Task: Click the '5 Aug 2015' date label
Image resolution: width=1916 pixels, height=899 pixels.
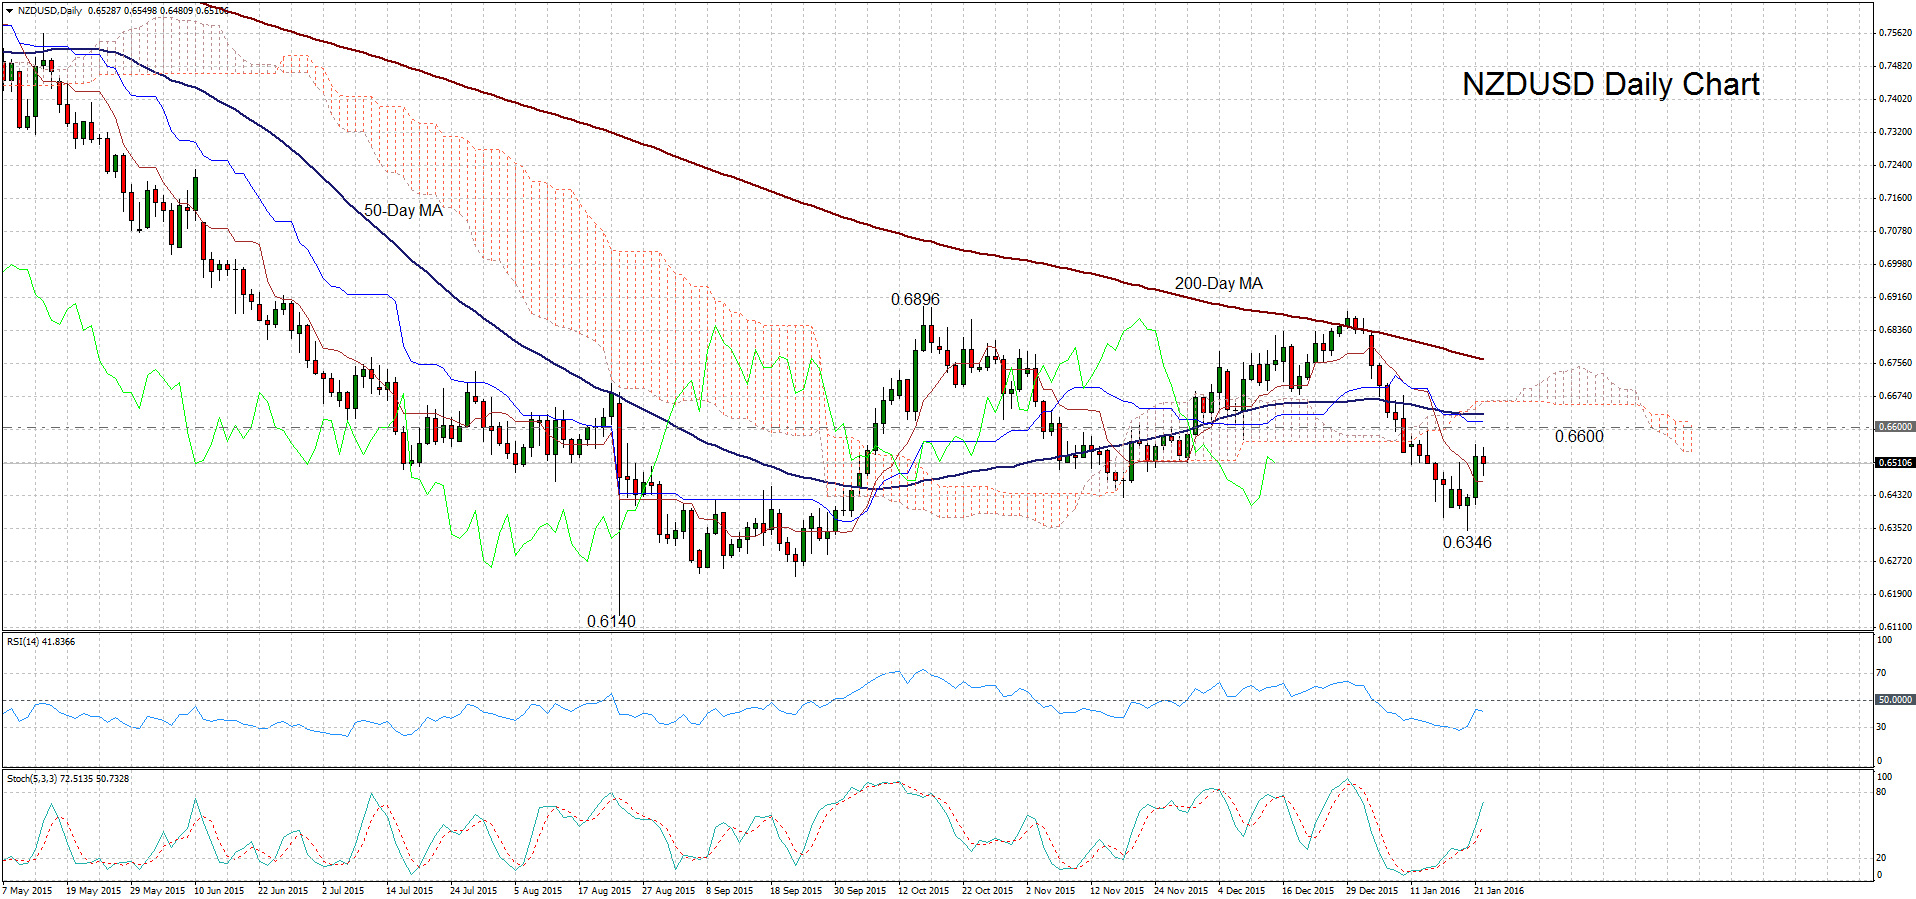Action: [538, 890]
